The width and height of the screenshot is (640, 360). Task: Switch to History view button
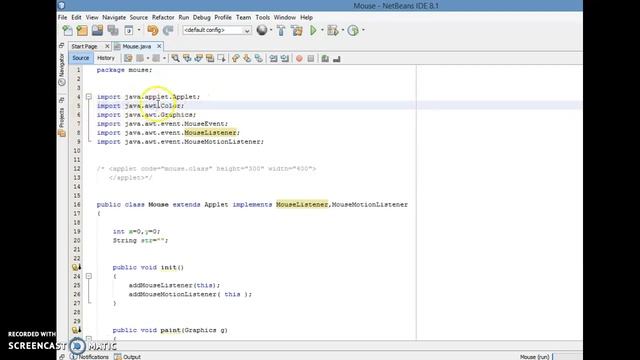[106, 58]
